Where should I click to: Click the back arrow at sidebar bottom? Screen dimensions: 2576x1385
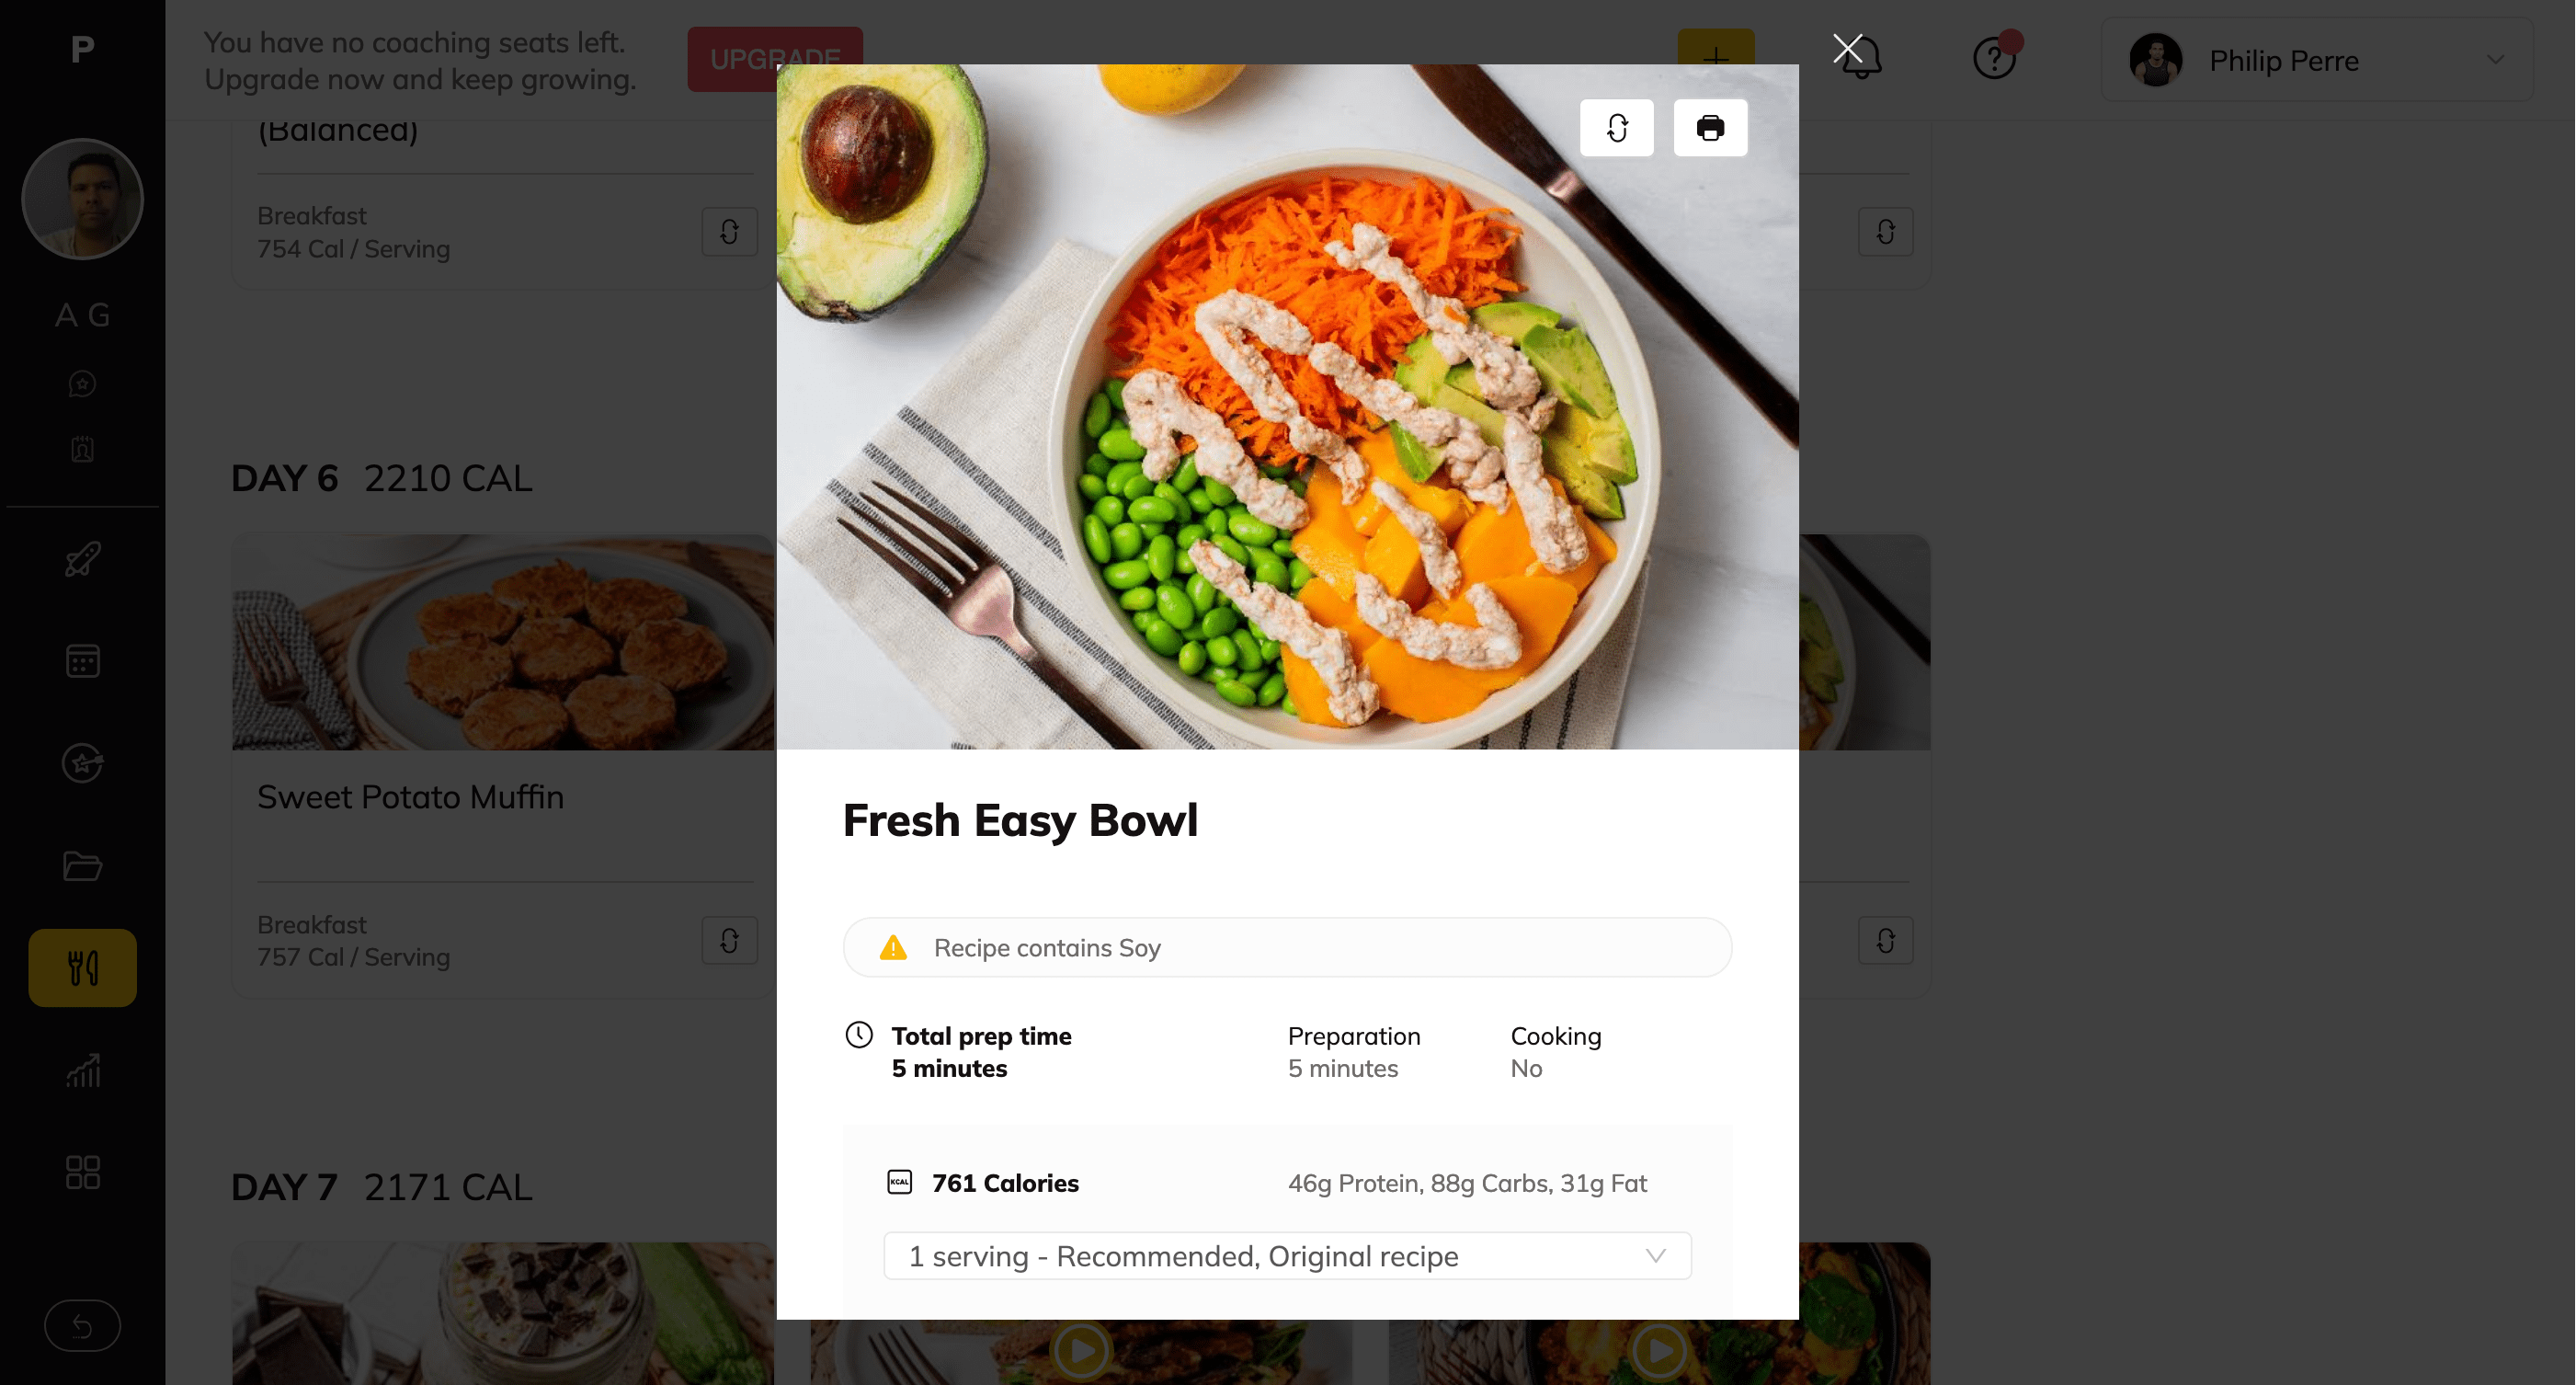pos(83,1326)
